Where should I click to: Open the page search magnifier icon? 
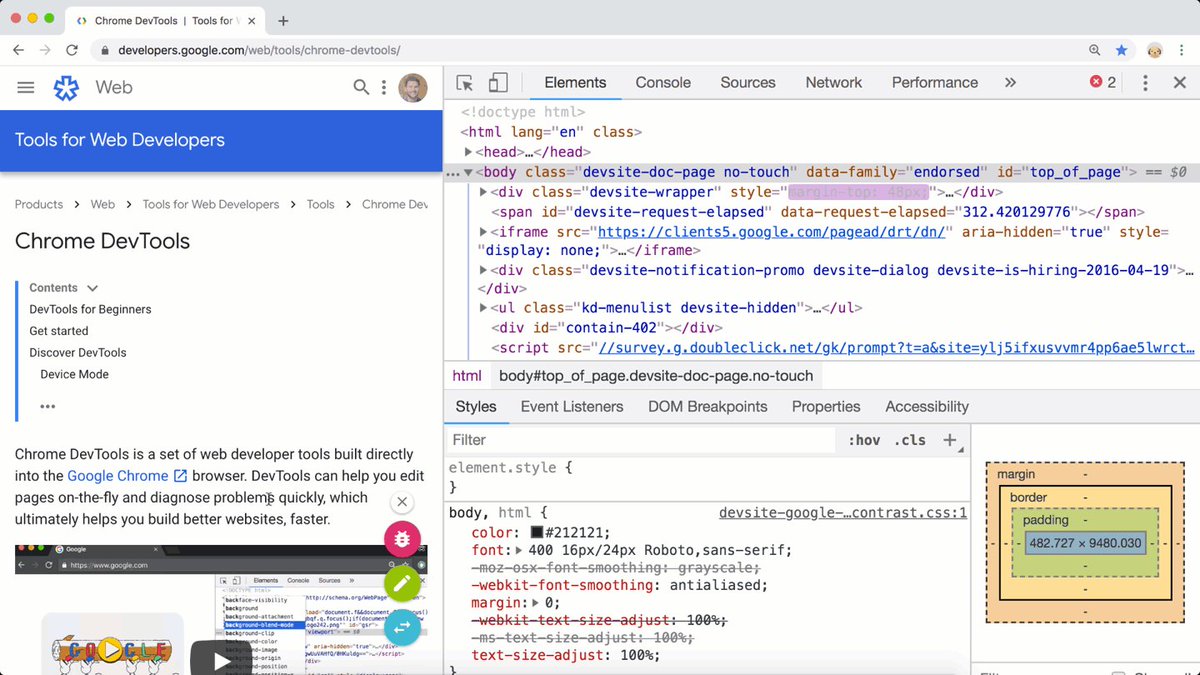[x=361, y=88]
